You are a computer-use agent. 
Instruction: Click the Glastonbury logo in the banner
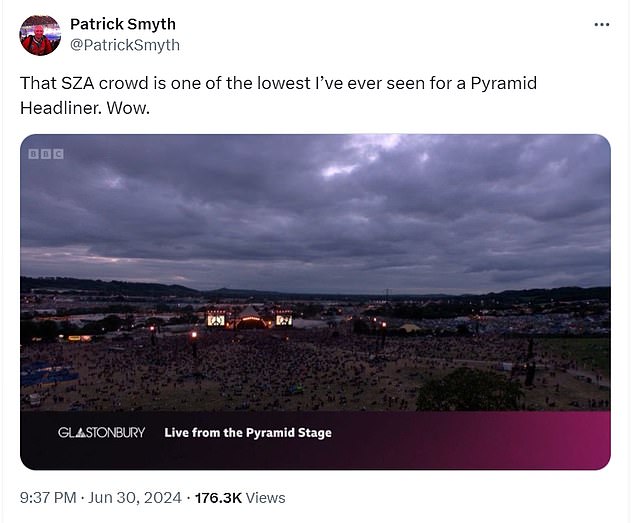click(101, 433)
